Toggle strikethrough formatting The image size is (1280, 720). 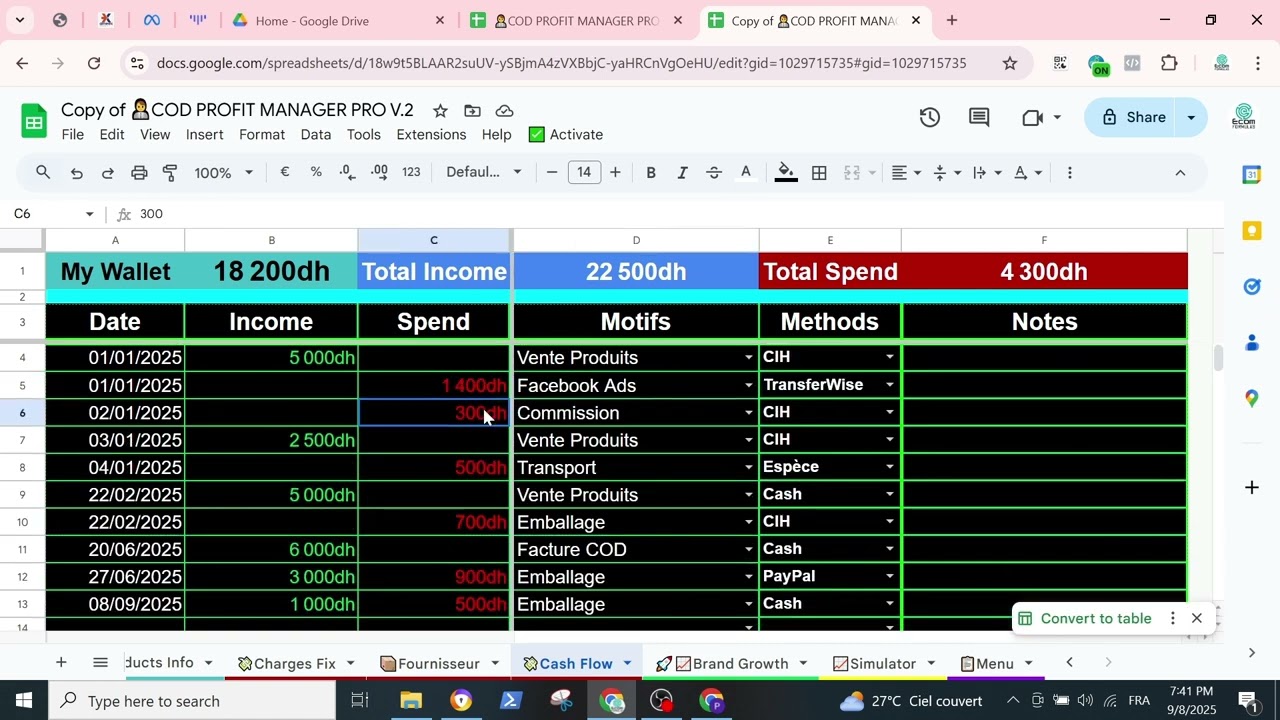click(x=714, y=173)
